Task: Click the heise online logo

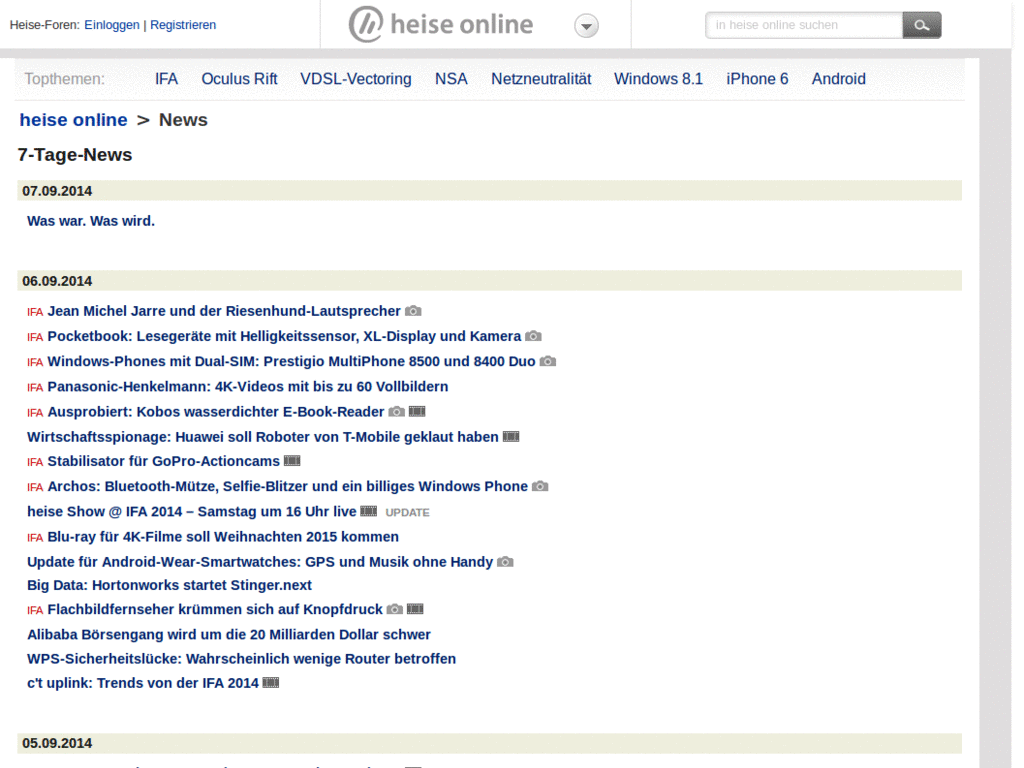Action: pyautogui.click(x=441, y=25)
